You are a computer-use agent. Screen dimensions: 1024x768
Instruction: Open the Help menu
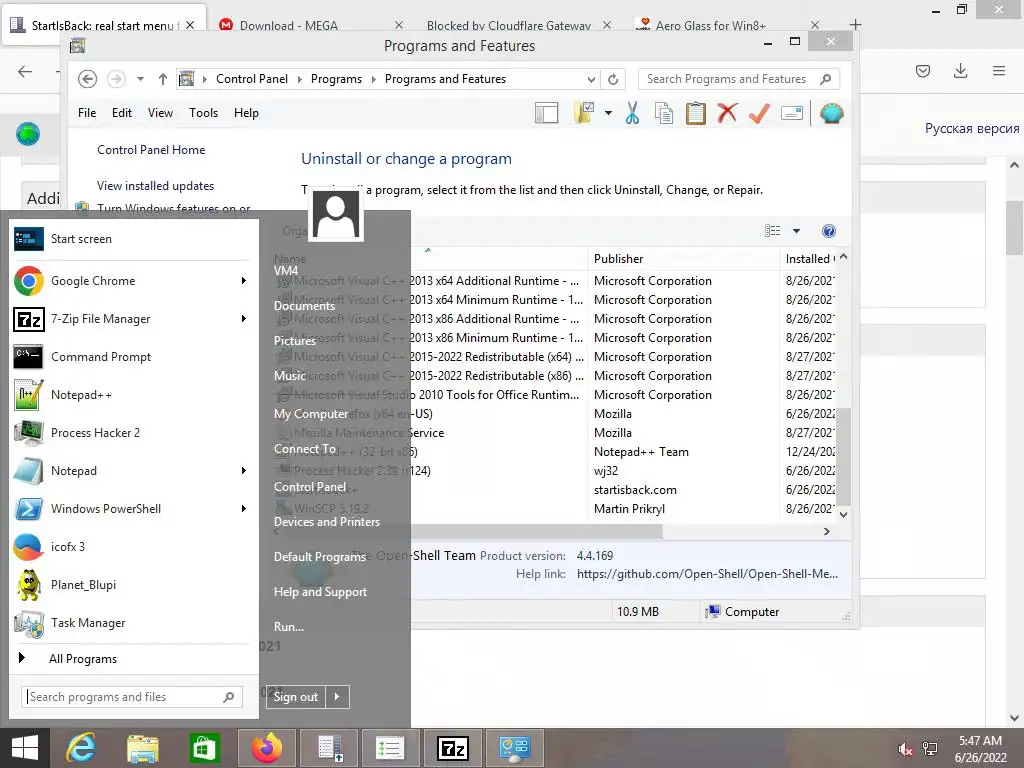tap(246, 113)
